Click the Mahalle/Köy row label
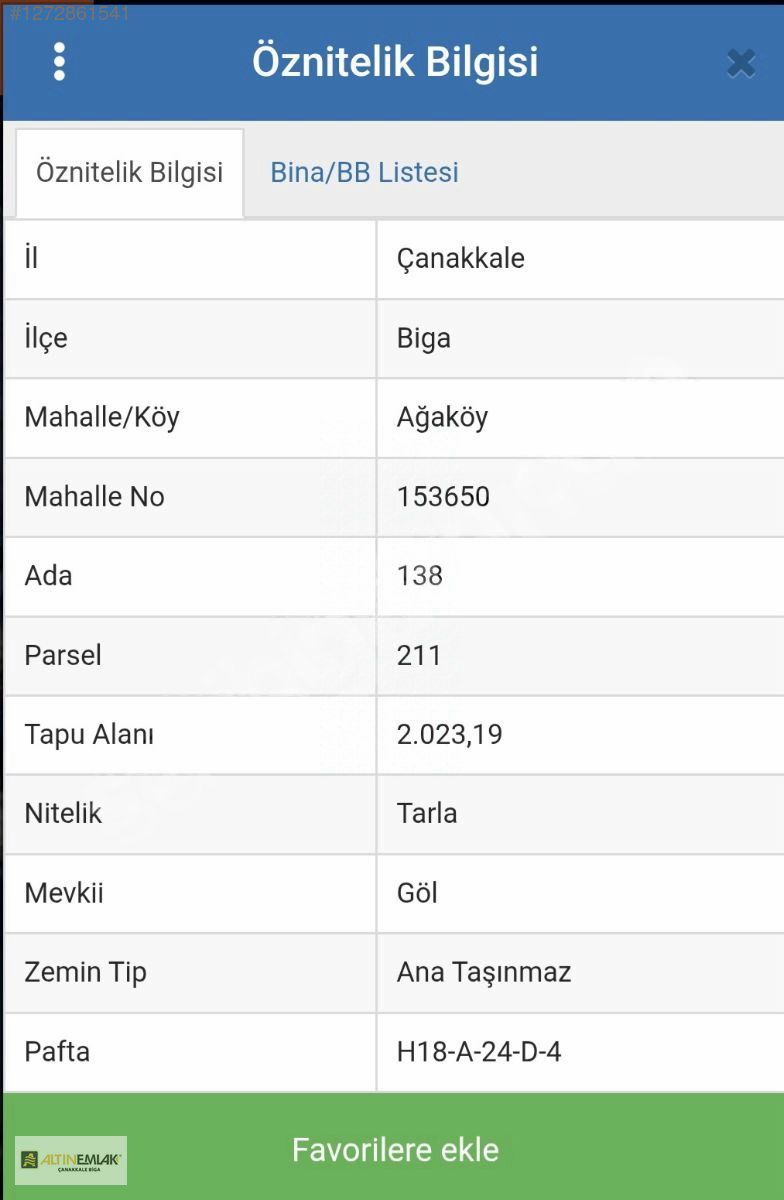The image size is (784, 1200). (102, 417)
